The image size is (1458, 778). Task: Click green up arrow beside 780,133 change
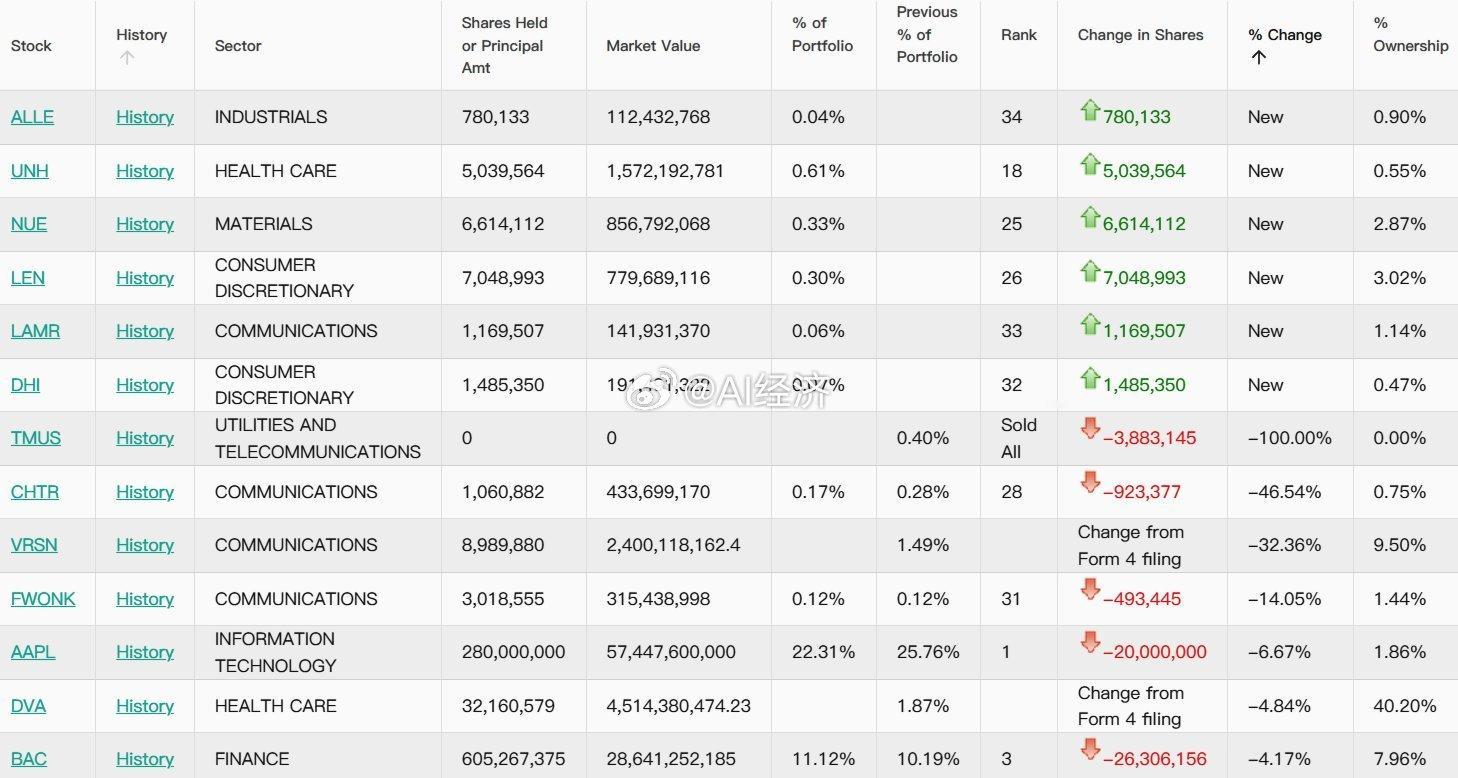click(x=1090, y=111)
